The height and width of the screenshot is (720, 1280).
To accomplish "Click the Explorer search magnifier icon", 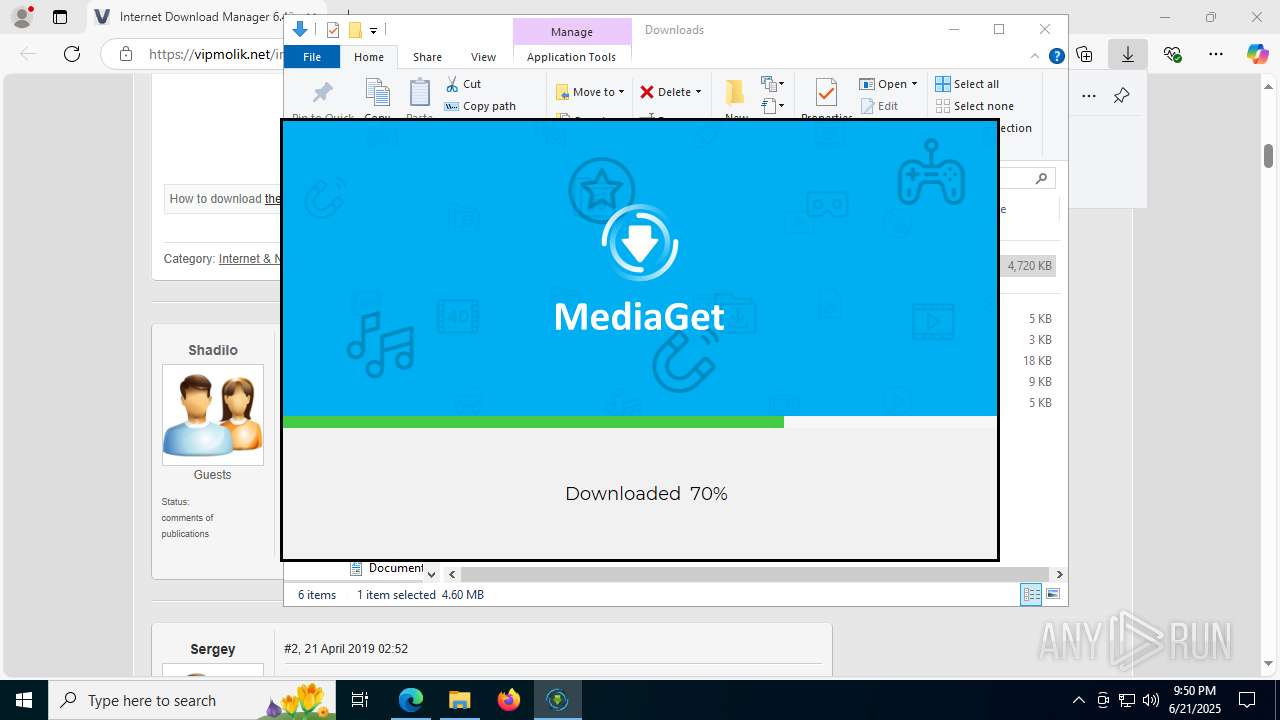I will (x=1041, y=179).
